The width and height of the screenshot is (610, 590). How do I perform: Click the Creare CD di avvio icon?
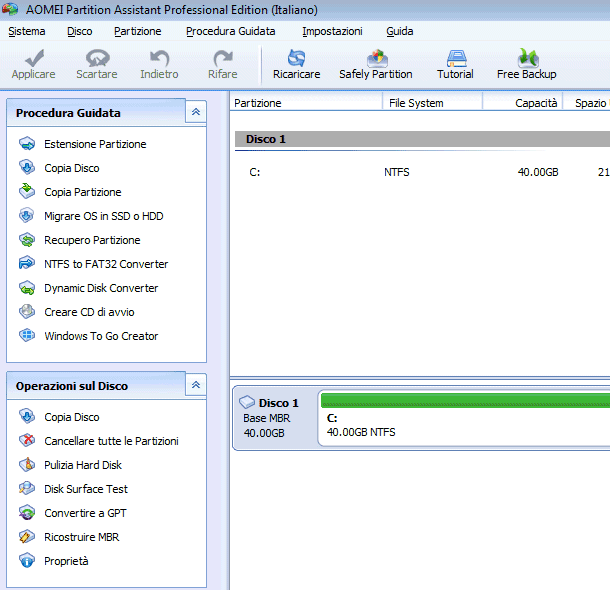pos(27,312)
